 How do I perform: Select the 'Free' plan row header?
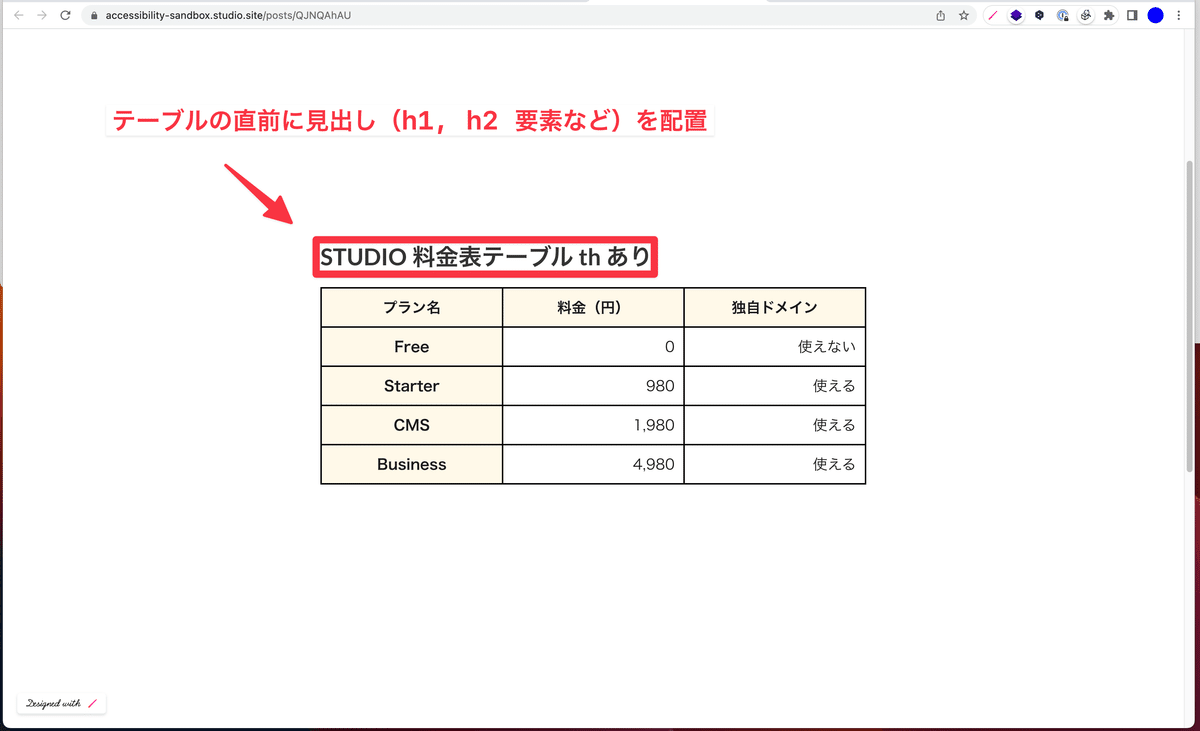[412, 347]
